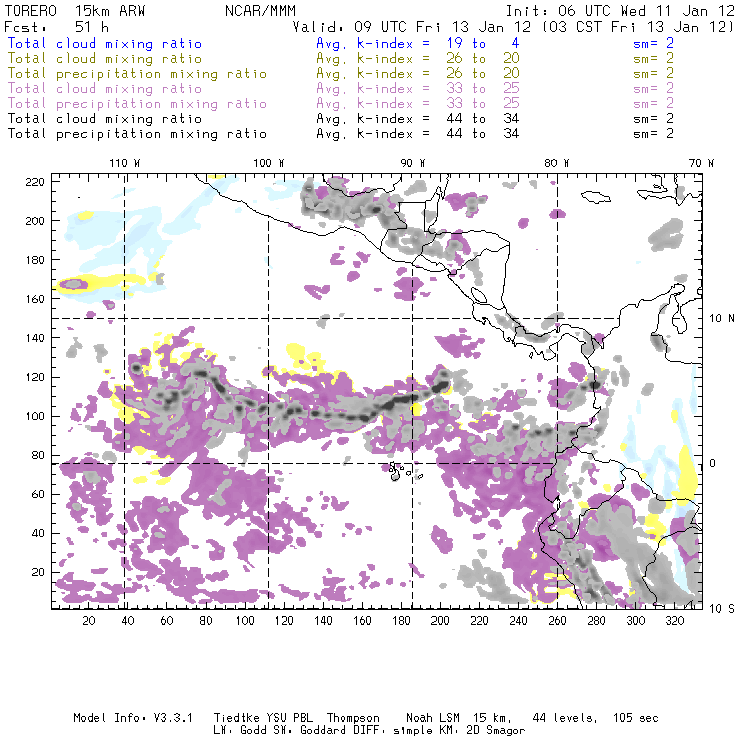Click the 220 tick label on y-axis

click(x=36, y=181)
